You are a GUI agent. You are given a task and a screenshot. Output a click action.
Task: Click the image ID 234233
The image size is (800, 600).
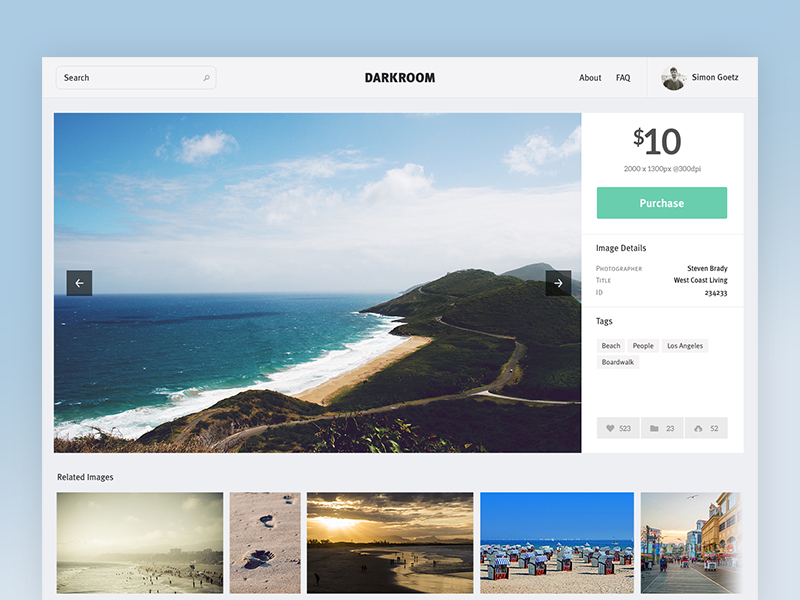(x=716, y=293)
